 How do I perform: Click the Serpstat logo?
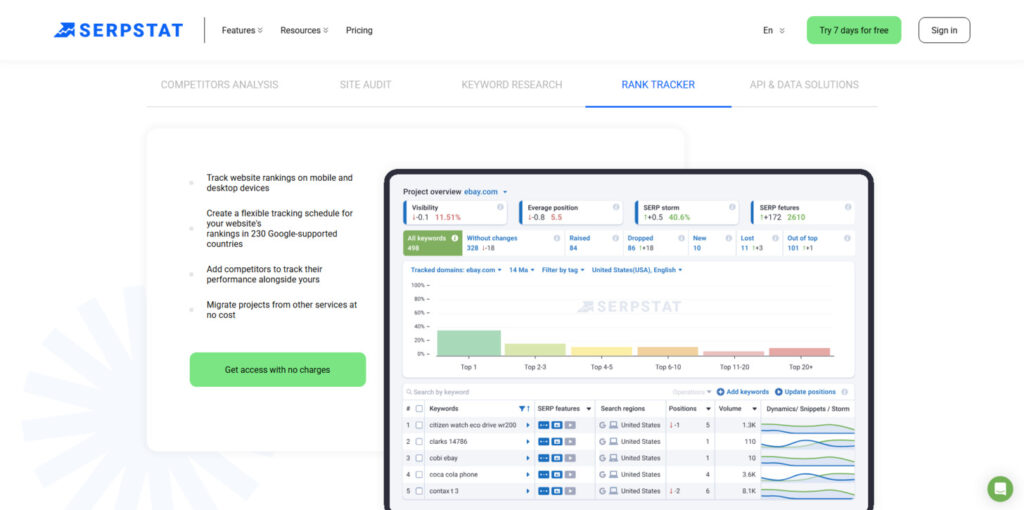(118, 30)
